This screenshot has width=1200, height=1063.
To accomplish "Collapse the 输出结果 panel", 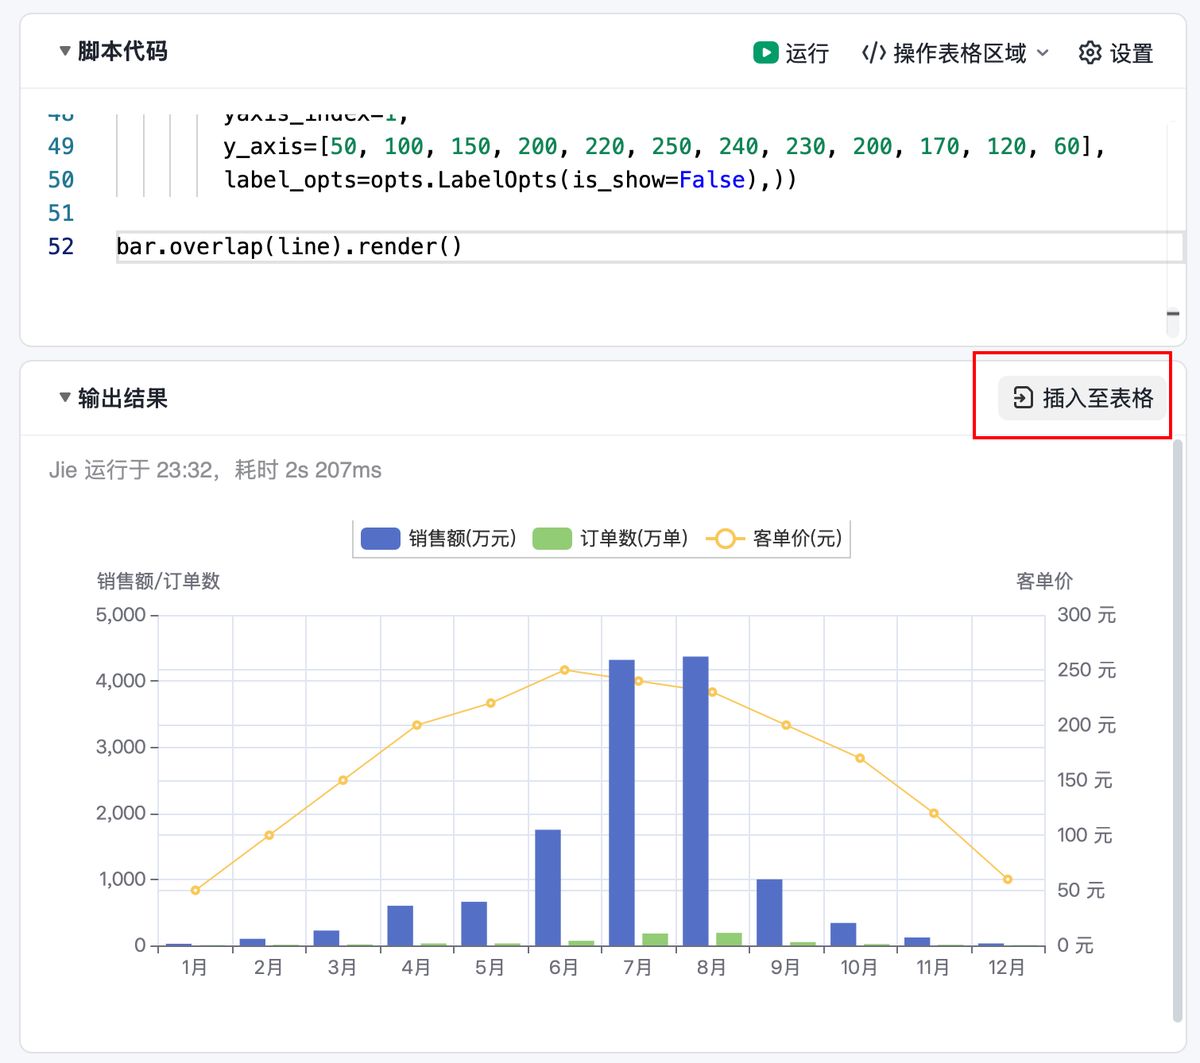I will pyautogui.click(x=63, y=397).
